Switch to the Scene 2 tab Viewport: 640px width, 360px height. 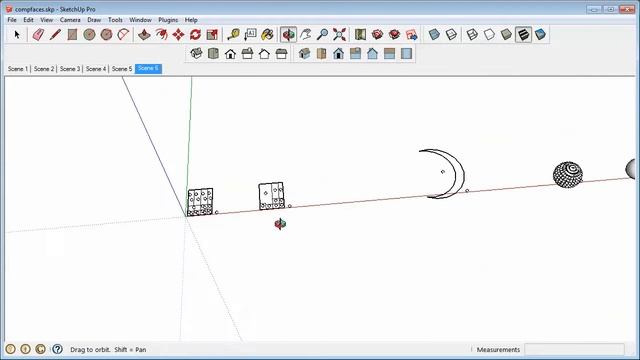[x=44, y=69]
